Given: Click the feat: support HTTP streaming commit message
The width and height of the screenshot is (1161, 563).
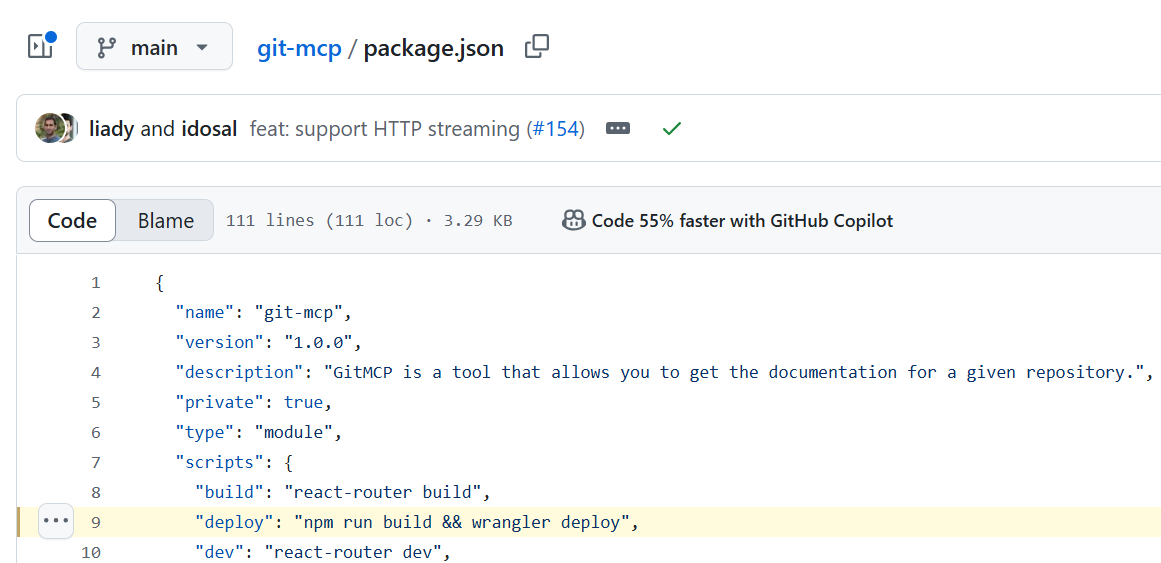Looking at the screenshot, I should pos(386,129).
